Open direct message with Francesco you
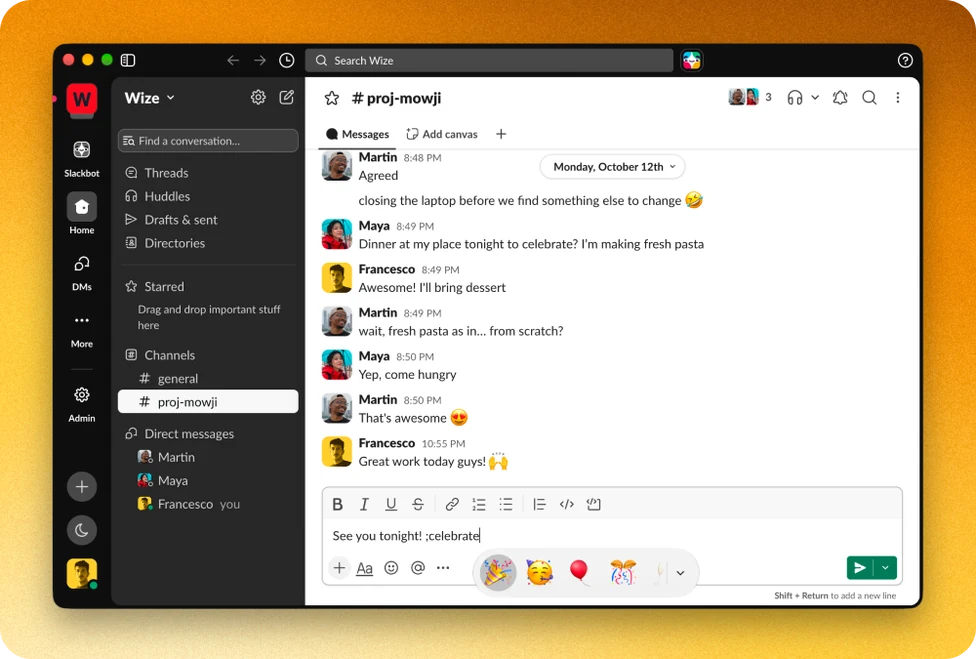Screen dimensions: 976x659 [208, 504]
